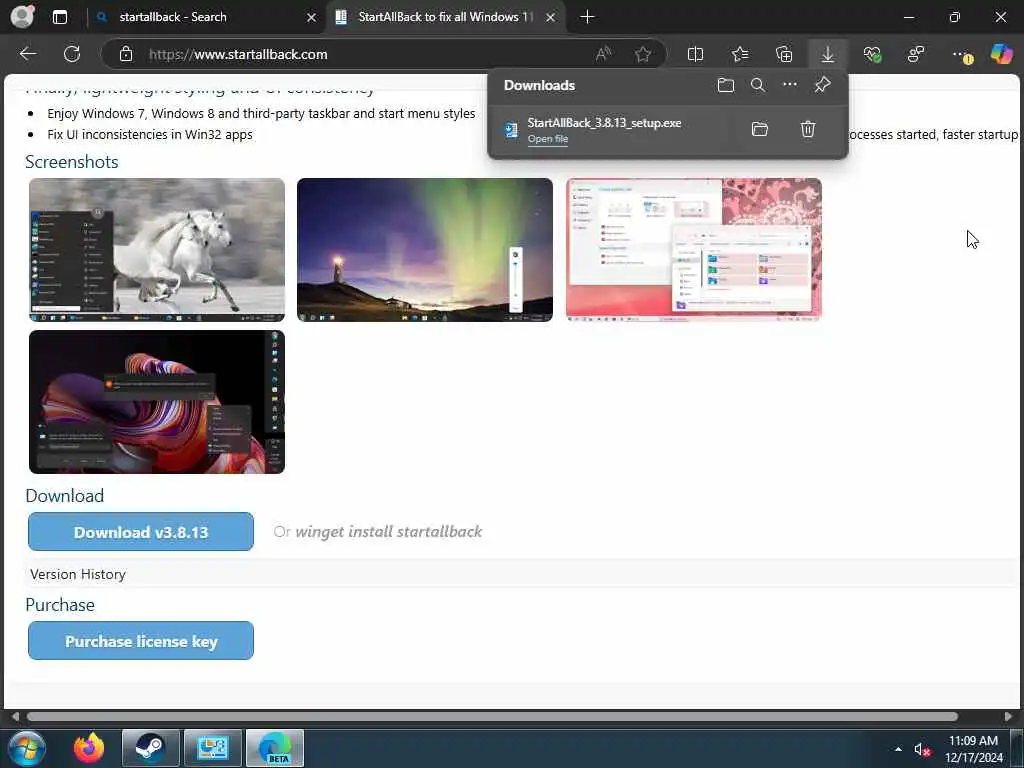
Task: Click the Screenshots heading
Action: point(72,161)
